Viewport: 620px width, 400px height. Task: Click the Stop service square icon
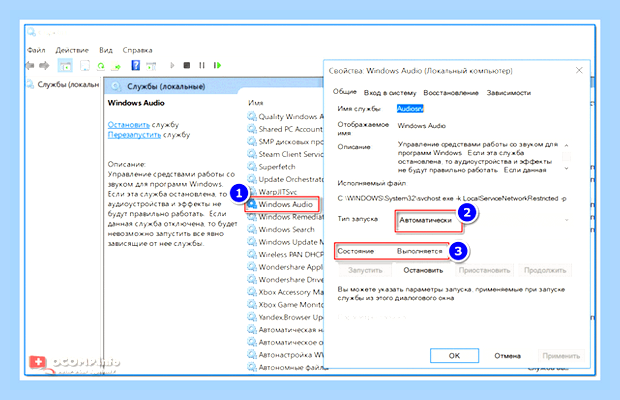[187, 65]
